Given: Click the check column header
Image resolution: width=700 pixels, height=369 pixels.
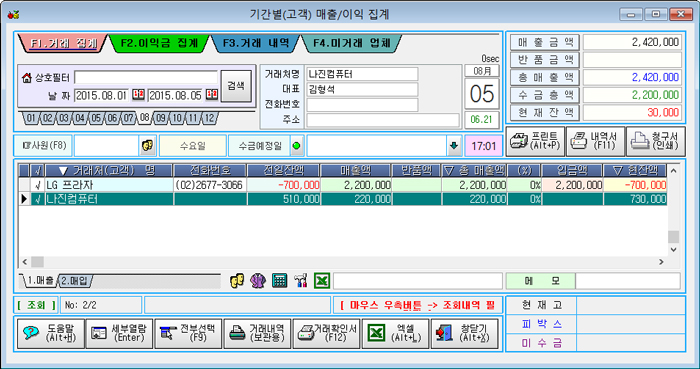Looking at the screenshot, I should click(38, 170).
